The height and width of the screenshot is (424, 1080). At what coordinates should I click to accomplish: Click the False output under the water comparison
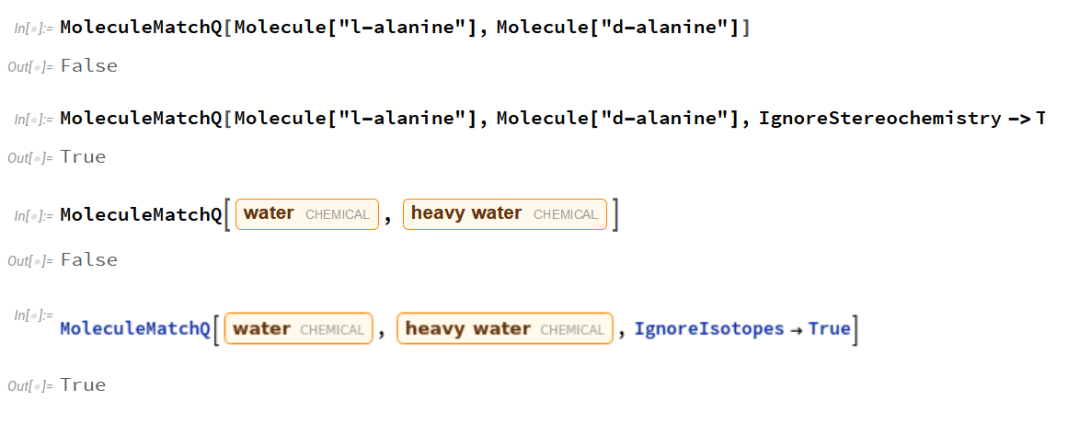pos(89,260)
